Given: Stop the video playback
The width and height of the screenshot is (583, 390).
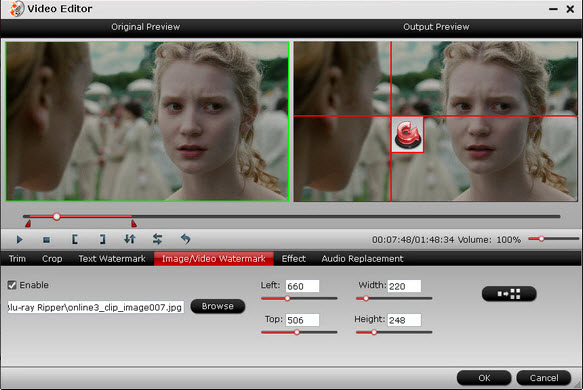Looking at the screenshot, I should point(46,240).
